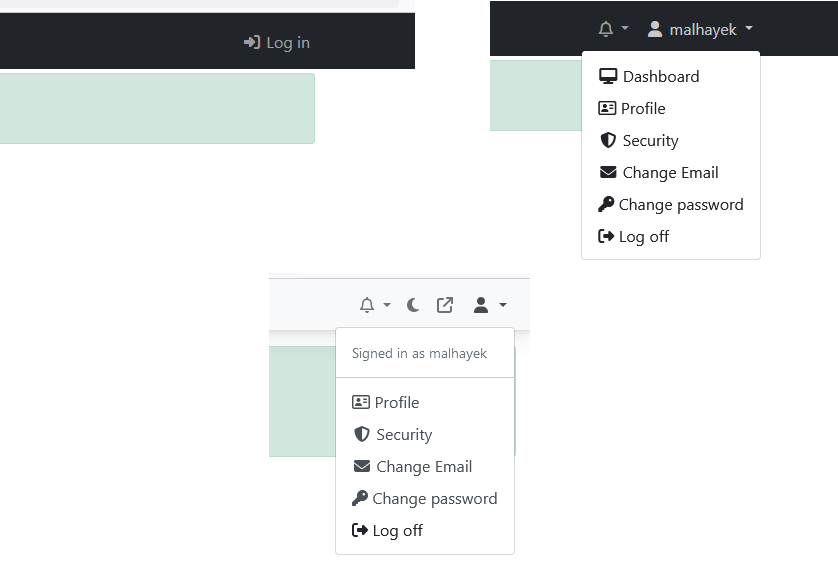Click the Dashboard monitor icon
Image resolution: width=838 pixels, height=561 pixels.
[608, 76]
